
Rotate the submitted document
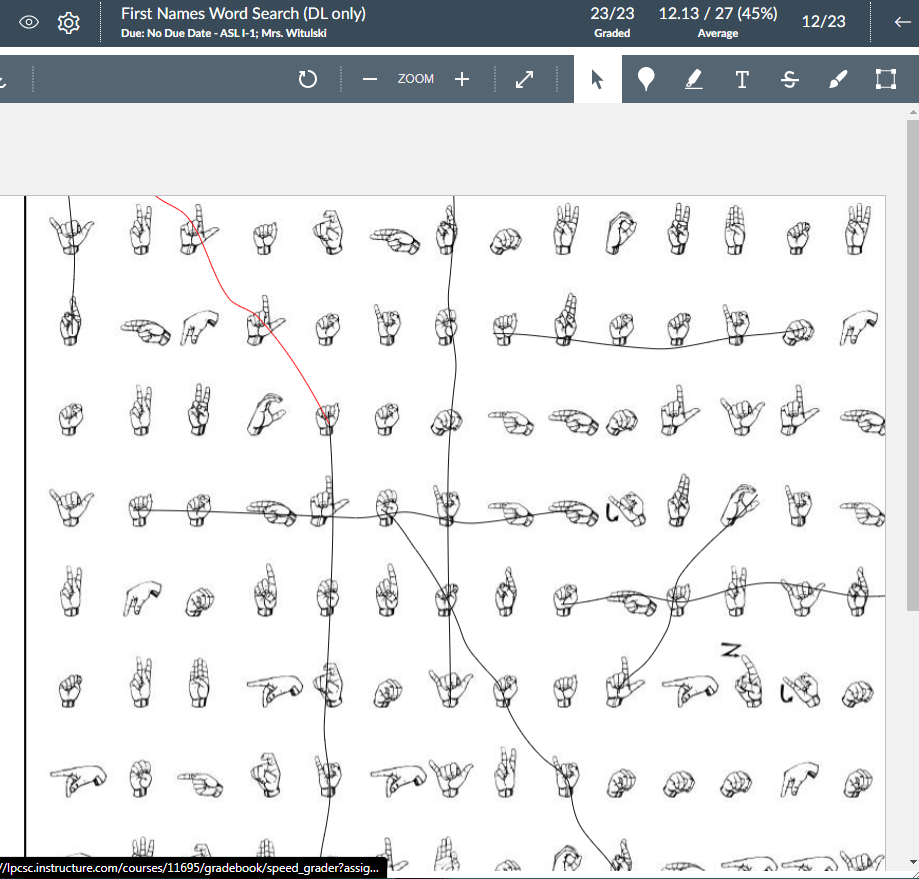pyautogui.click(x=307, y=78)
